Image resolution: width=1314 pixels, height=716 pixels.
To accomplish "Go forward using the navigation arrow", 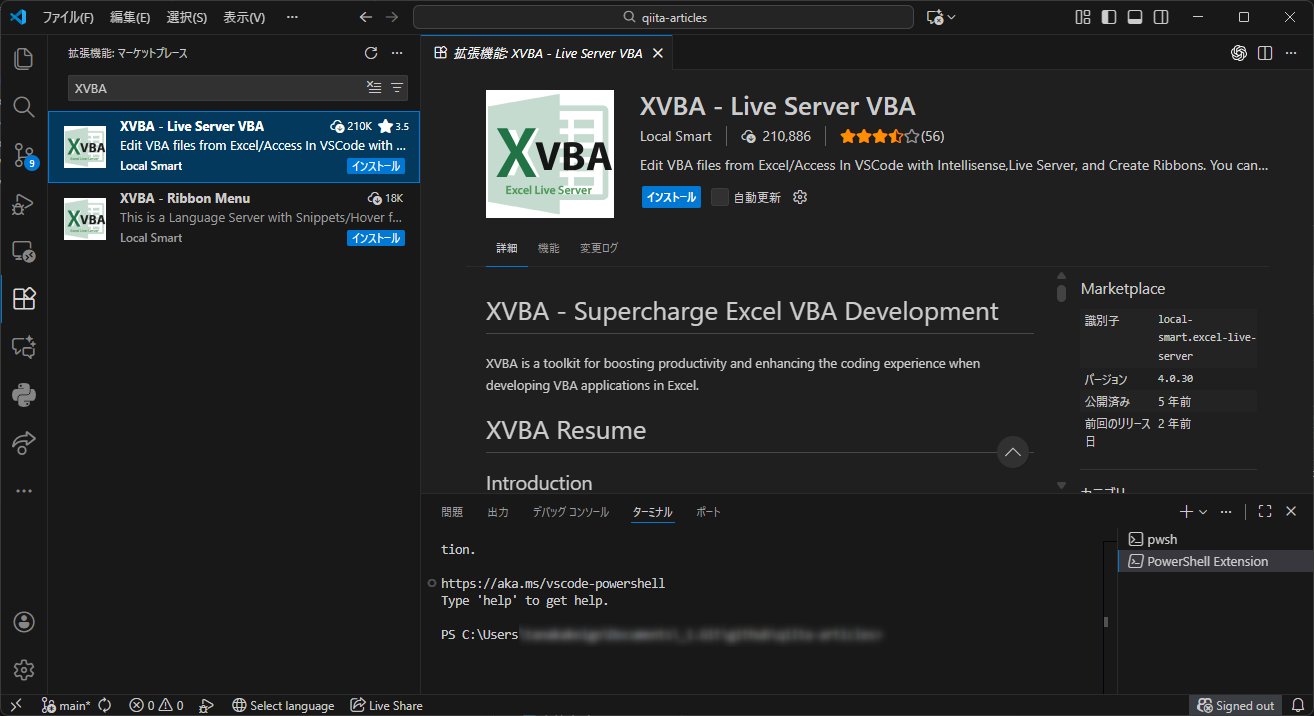I will [x=392, y=17].
